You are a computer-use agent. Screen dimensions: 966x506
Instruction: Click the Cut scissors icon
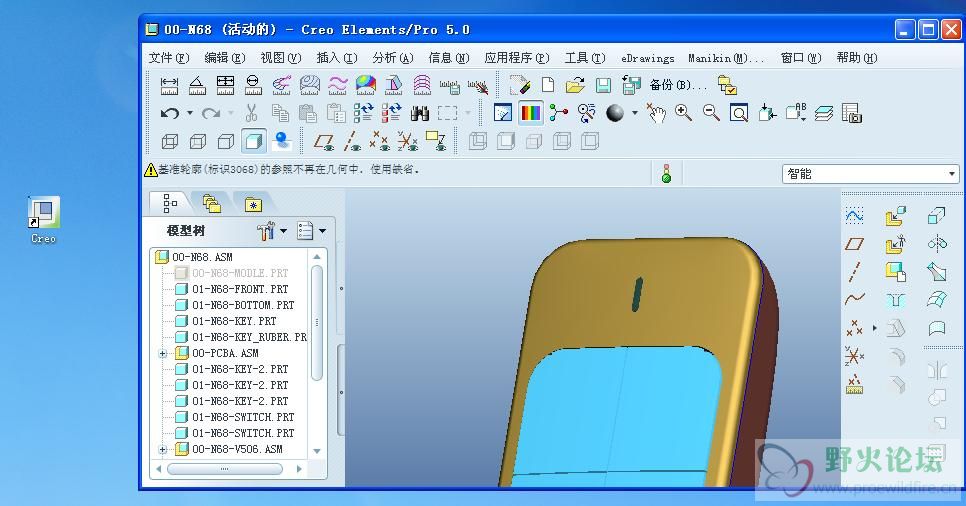click(x=251, y=113)
